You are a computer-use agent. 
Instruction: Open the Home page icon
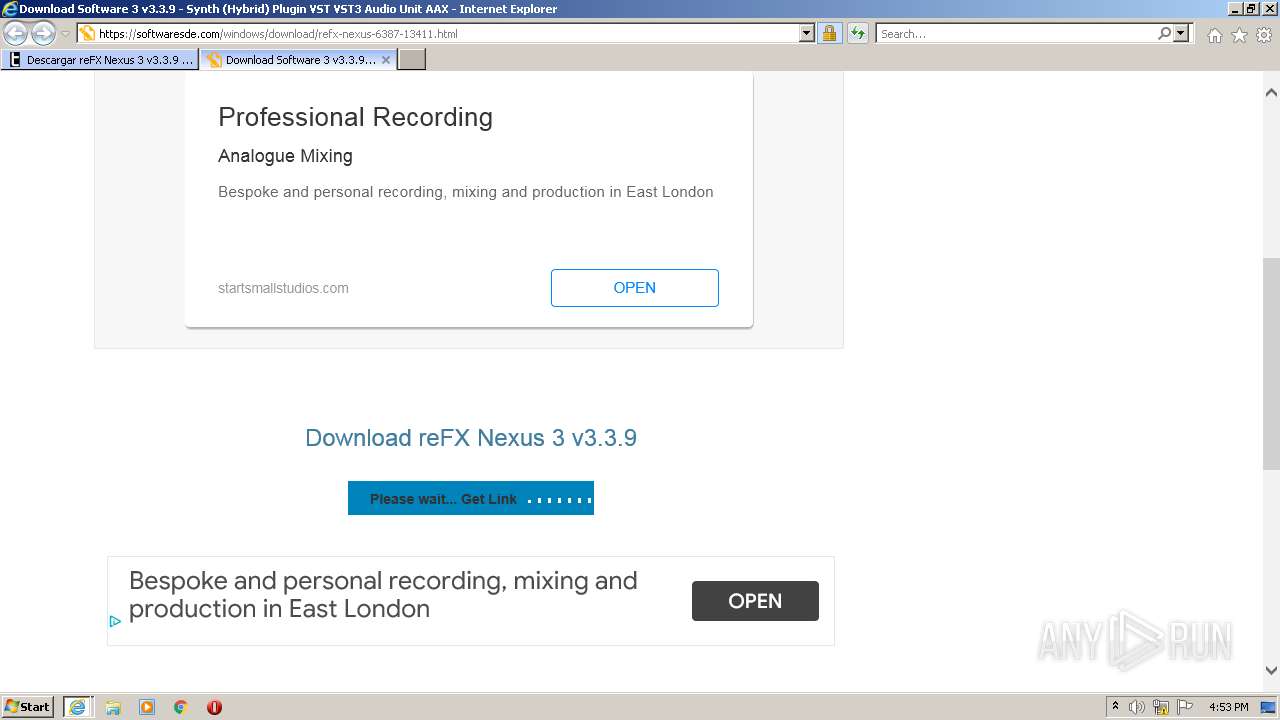[1214, 35]
